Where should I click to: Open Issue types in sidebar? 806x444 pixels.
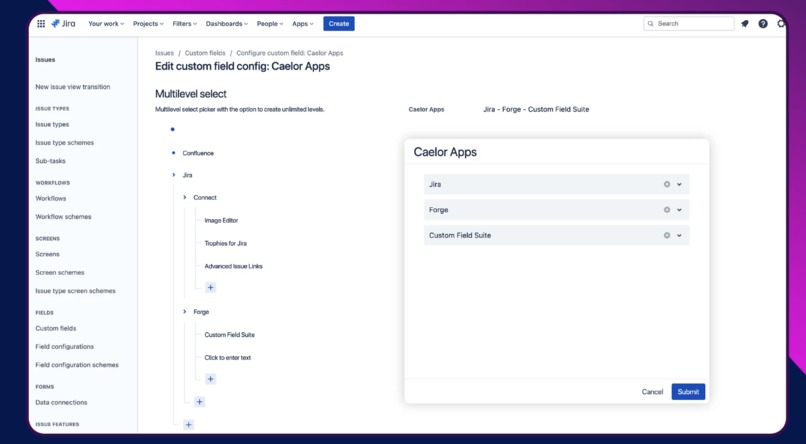pyautogui.click(x=52, y=124)
